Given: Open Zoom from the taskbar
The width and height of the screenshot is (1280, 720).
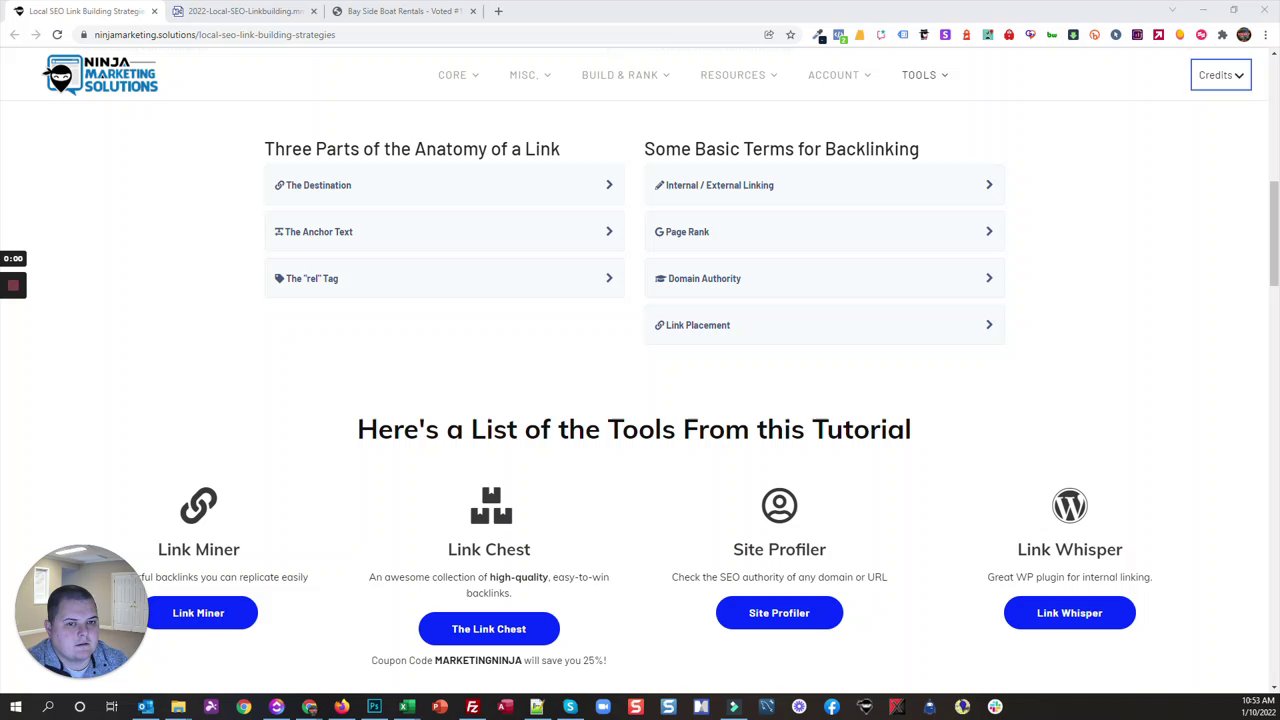Looking at the screenshot, I should point(603,707).
